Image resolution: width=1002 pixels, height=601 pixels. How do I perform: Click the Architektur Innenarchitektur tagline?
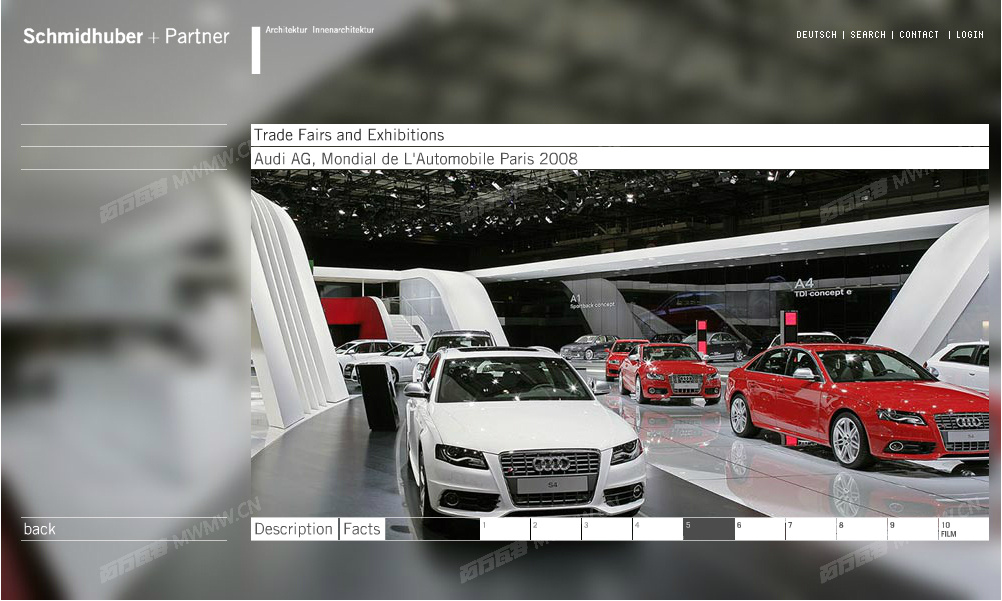[320, 29]
